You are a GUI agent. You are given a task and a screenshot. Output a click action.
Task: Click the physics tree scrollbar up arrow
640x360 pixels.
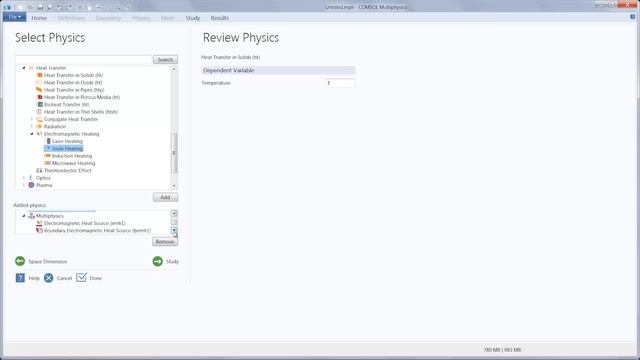(x=174, y=69)
